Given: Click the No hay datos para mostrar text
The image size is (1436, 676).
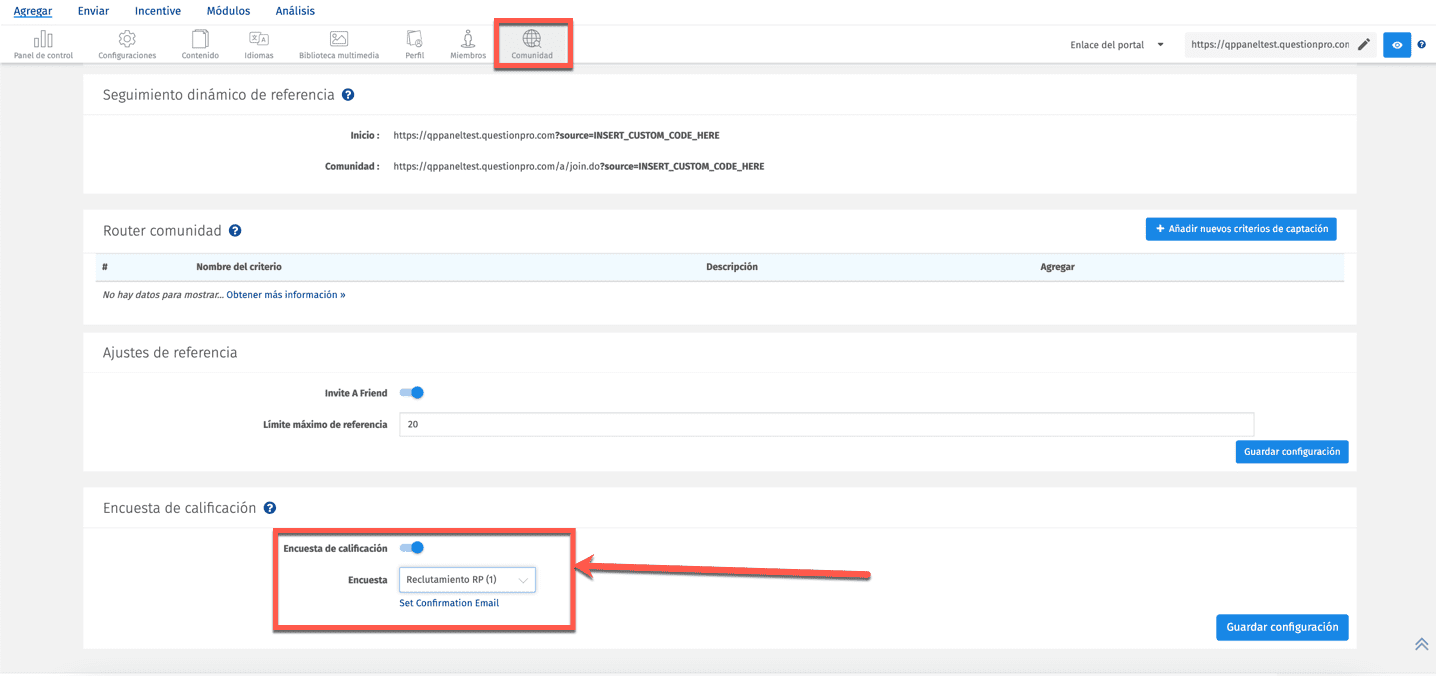Looking at the screenshot, I should 163,295.
